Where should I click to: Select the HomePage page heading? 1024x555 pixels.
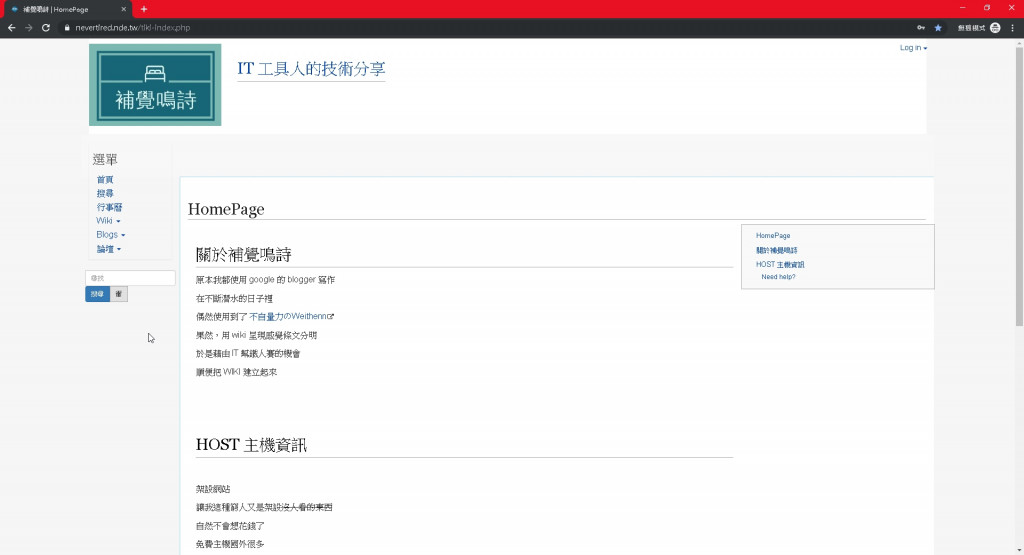click(226, 209)
